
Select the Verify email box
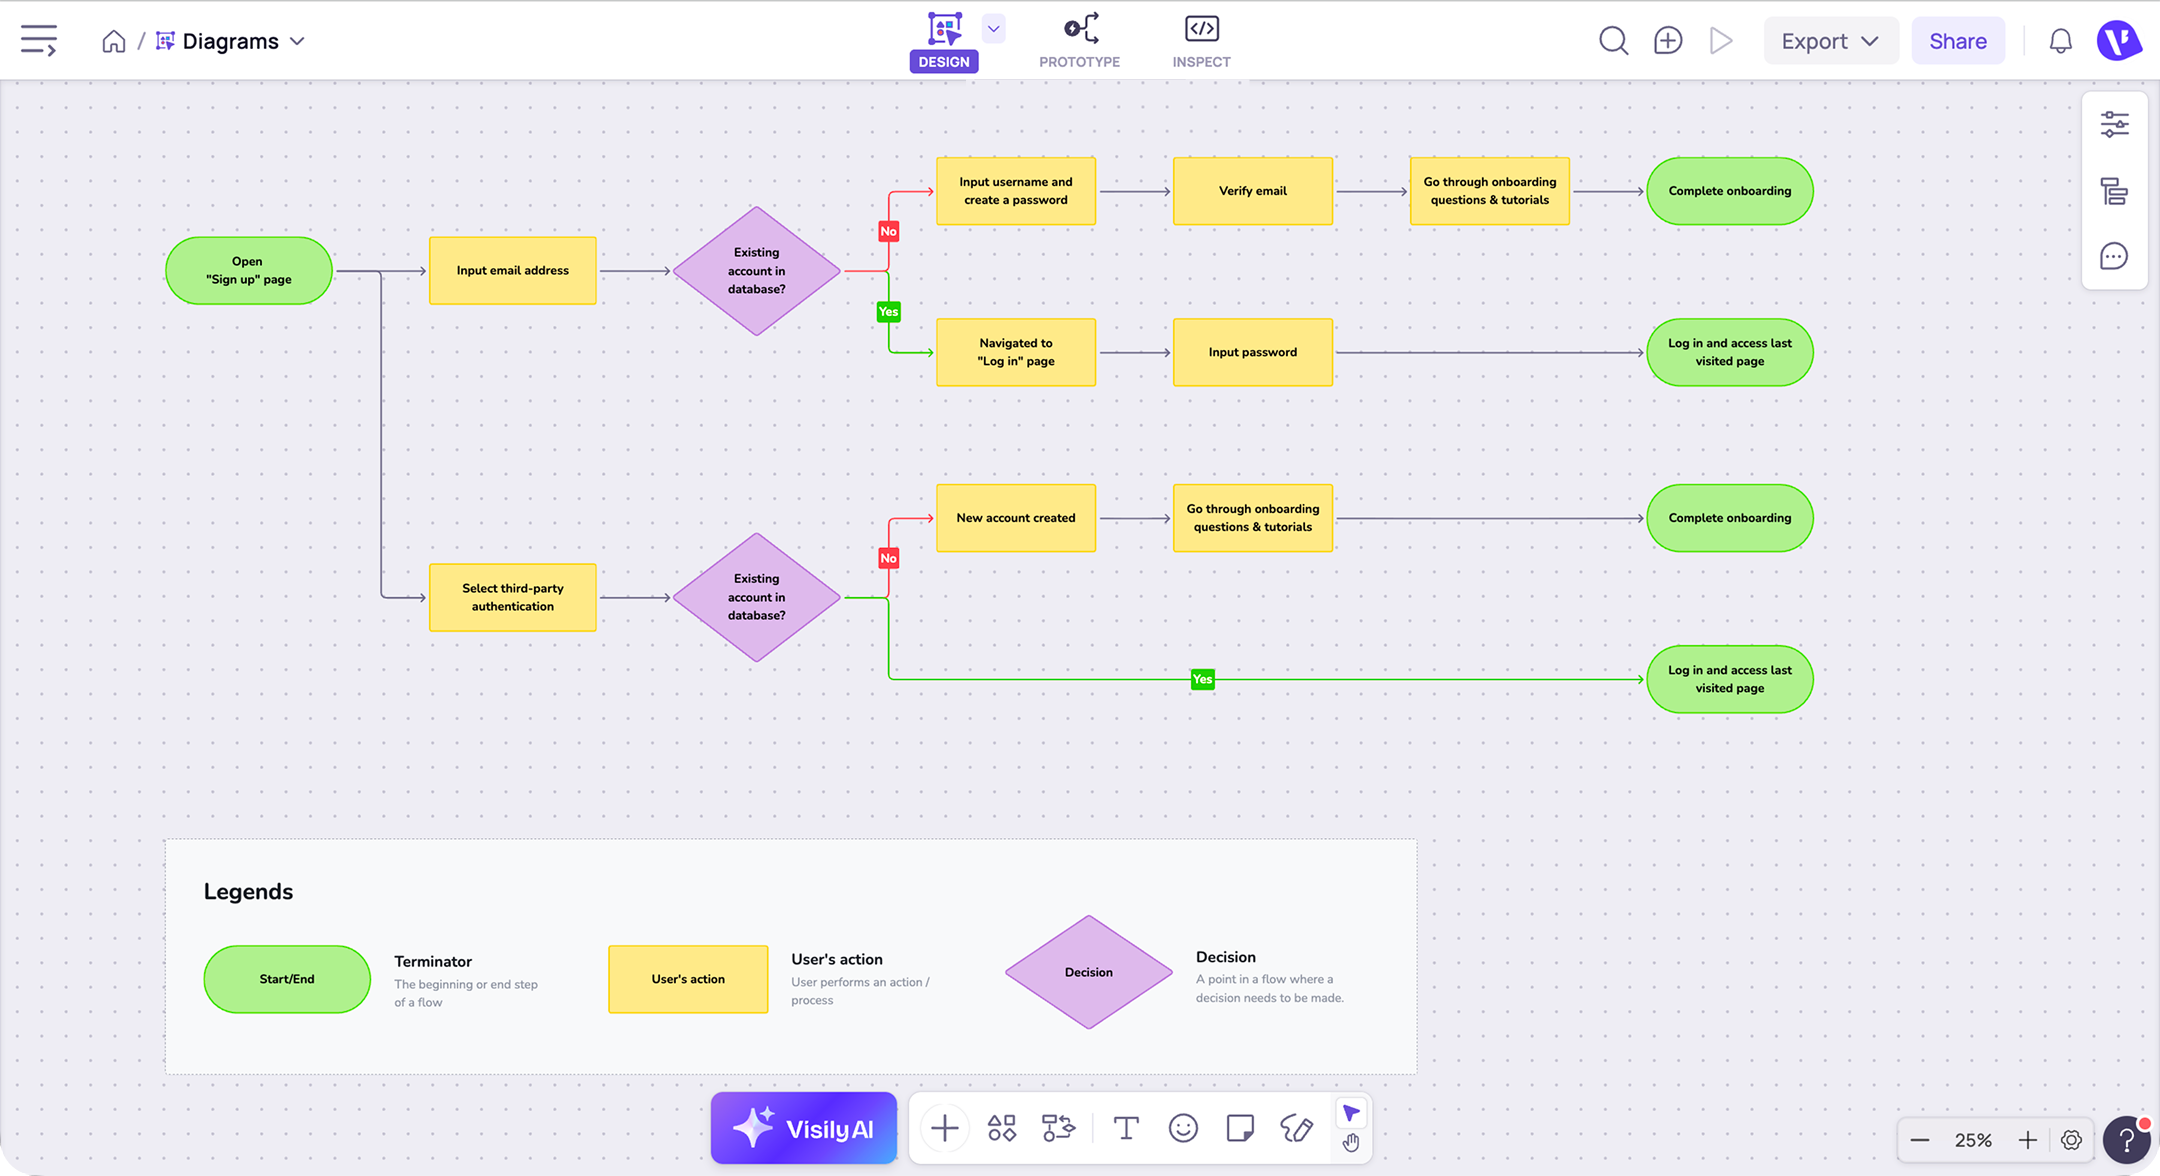click(x=1253, y=191)
